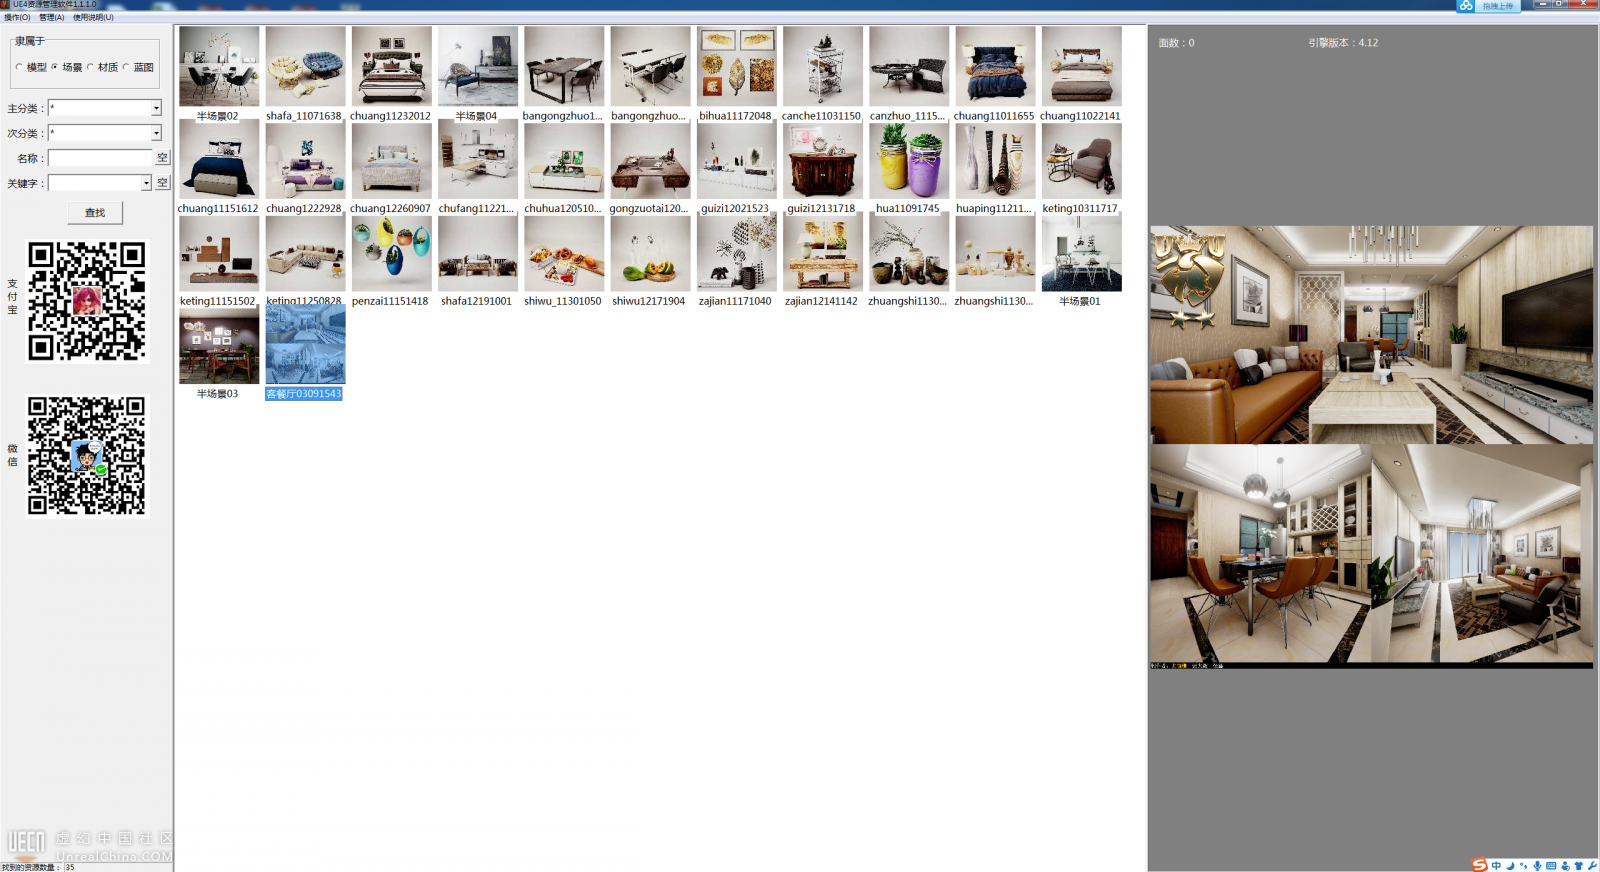
Task: Expand the 次分类 dropdown
Action: [156, 133]
